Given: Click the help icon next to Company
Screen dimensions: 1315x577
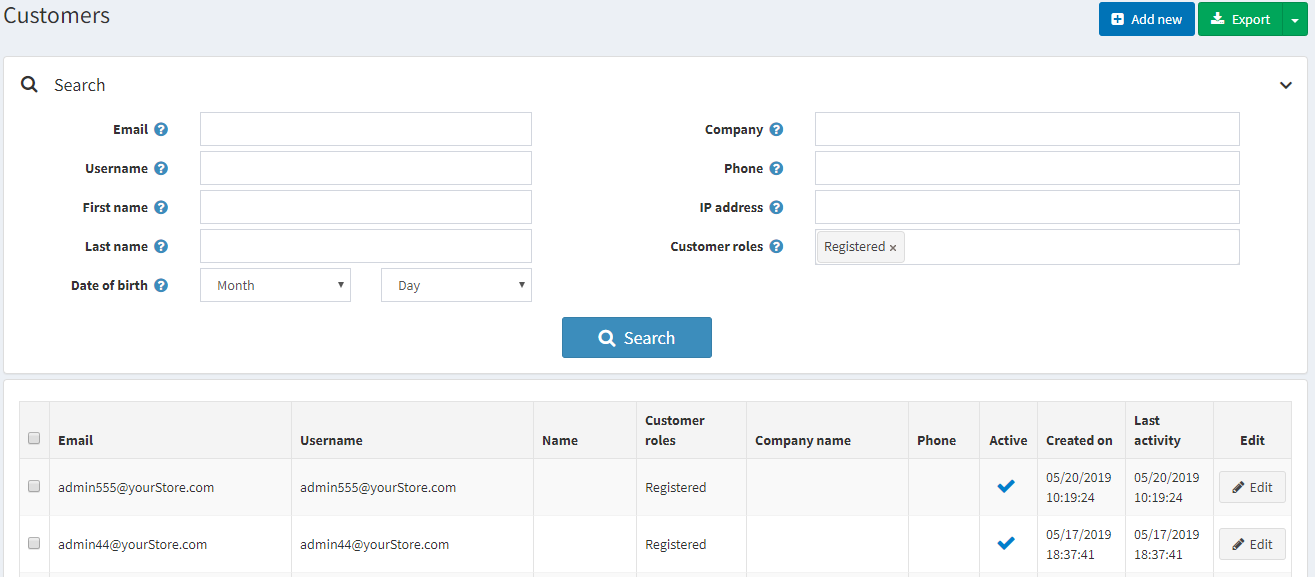Looking at the screenshot, I should (776, 130).
